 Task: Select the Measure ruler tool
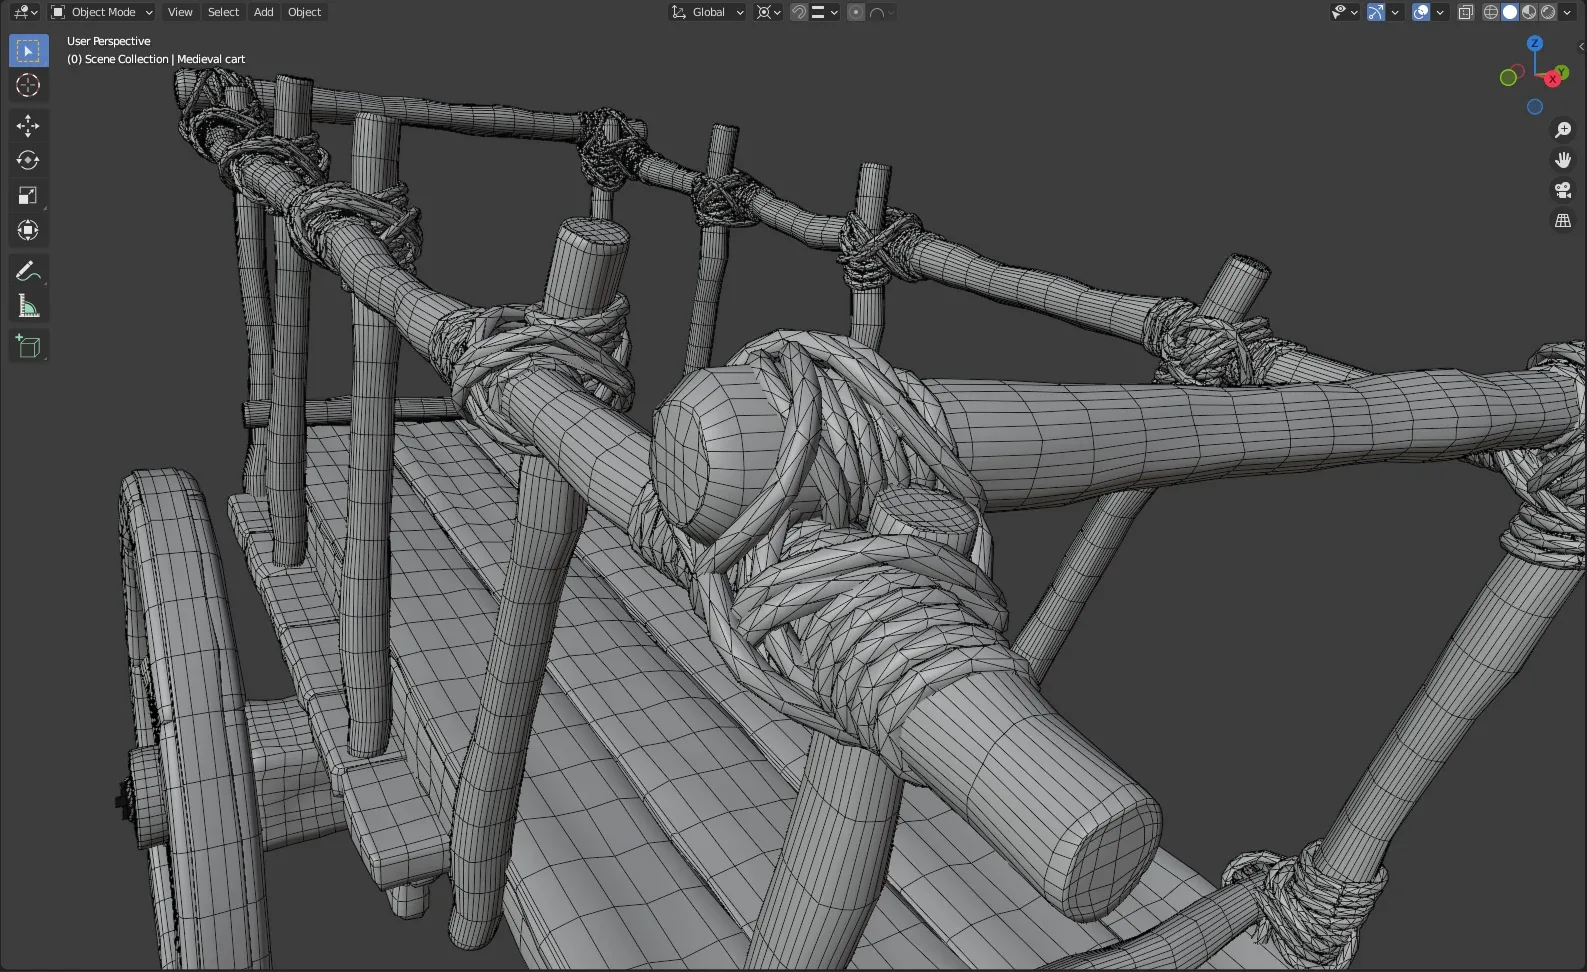(x=28, y=306)
